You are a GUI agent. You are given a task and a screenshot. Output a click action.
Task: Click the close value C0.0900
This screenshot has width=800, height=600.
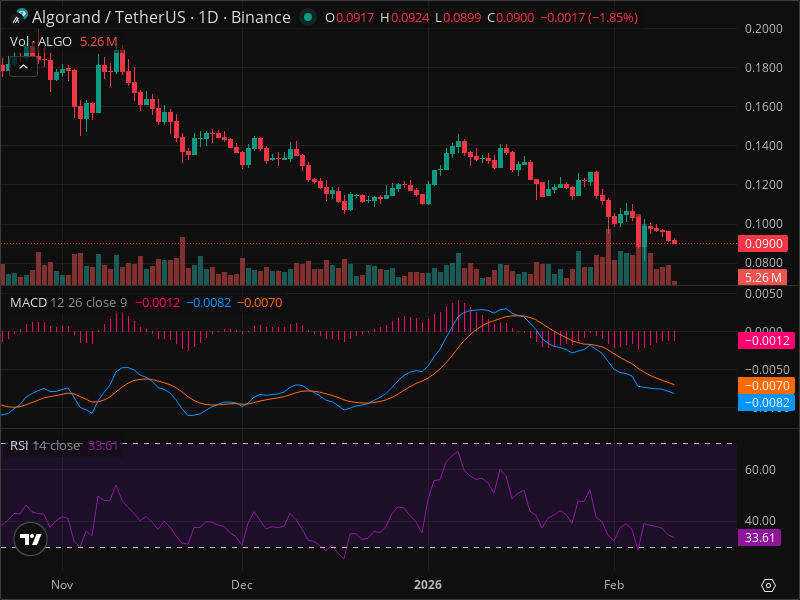point(511,17)
